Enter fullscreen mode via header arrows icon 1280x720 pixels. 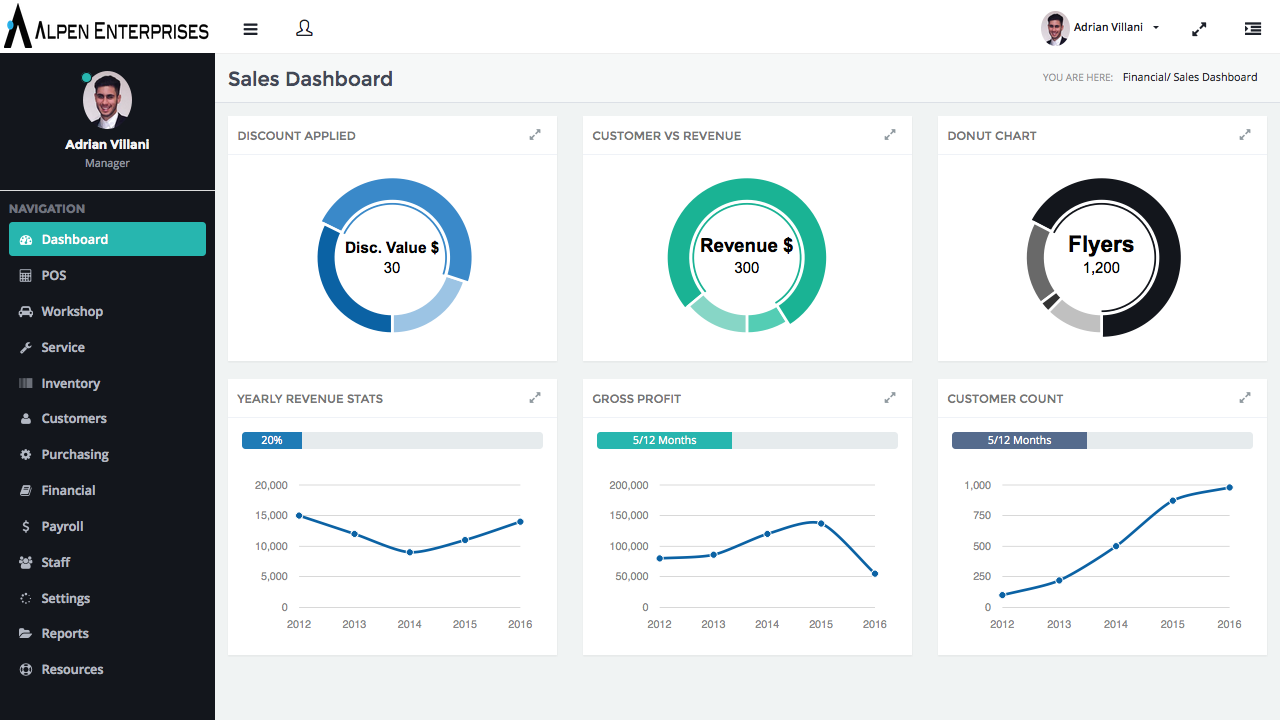(1199, 29)
